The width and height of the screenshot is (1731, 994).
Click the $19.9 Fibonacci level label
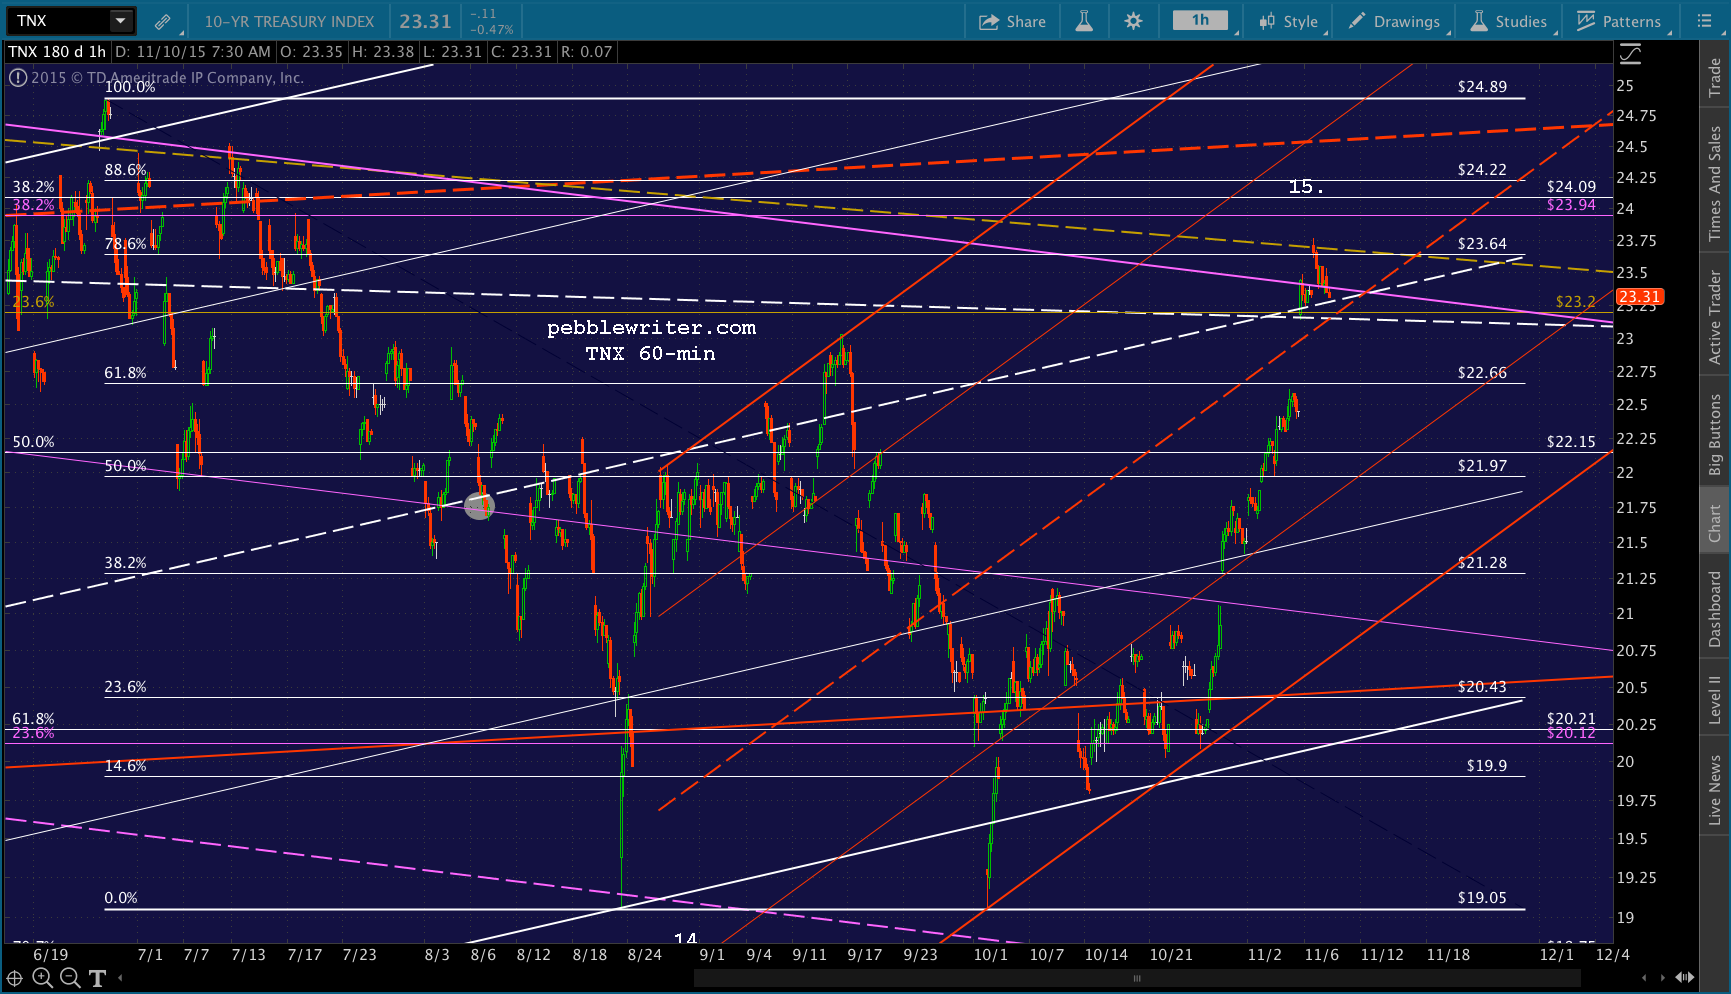click(1487, 766)
